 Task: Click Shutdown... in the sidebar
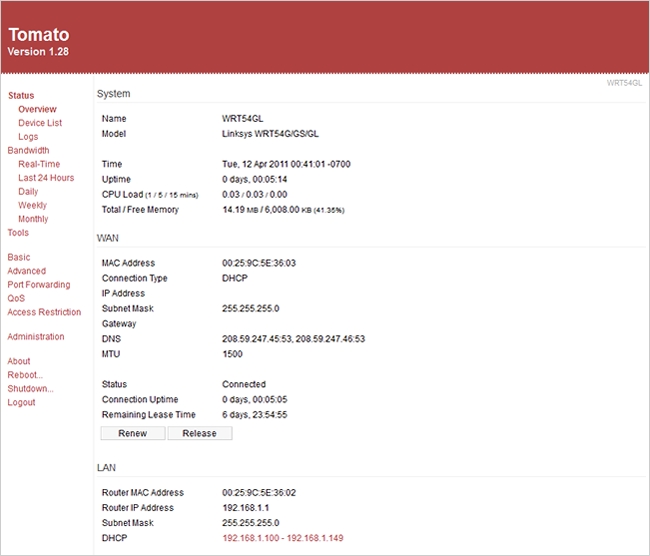pos(30,388)
